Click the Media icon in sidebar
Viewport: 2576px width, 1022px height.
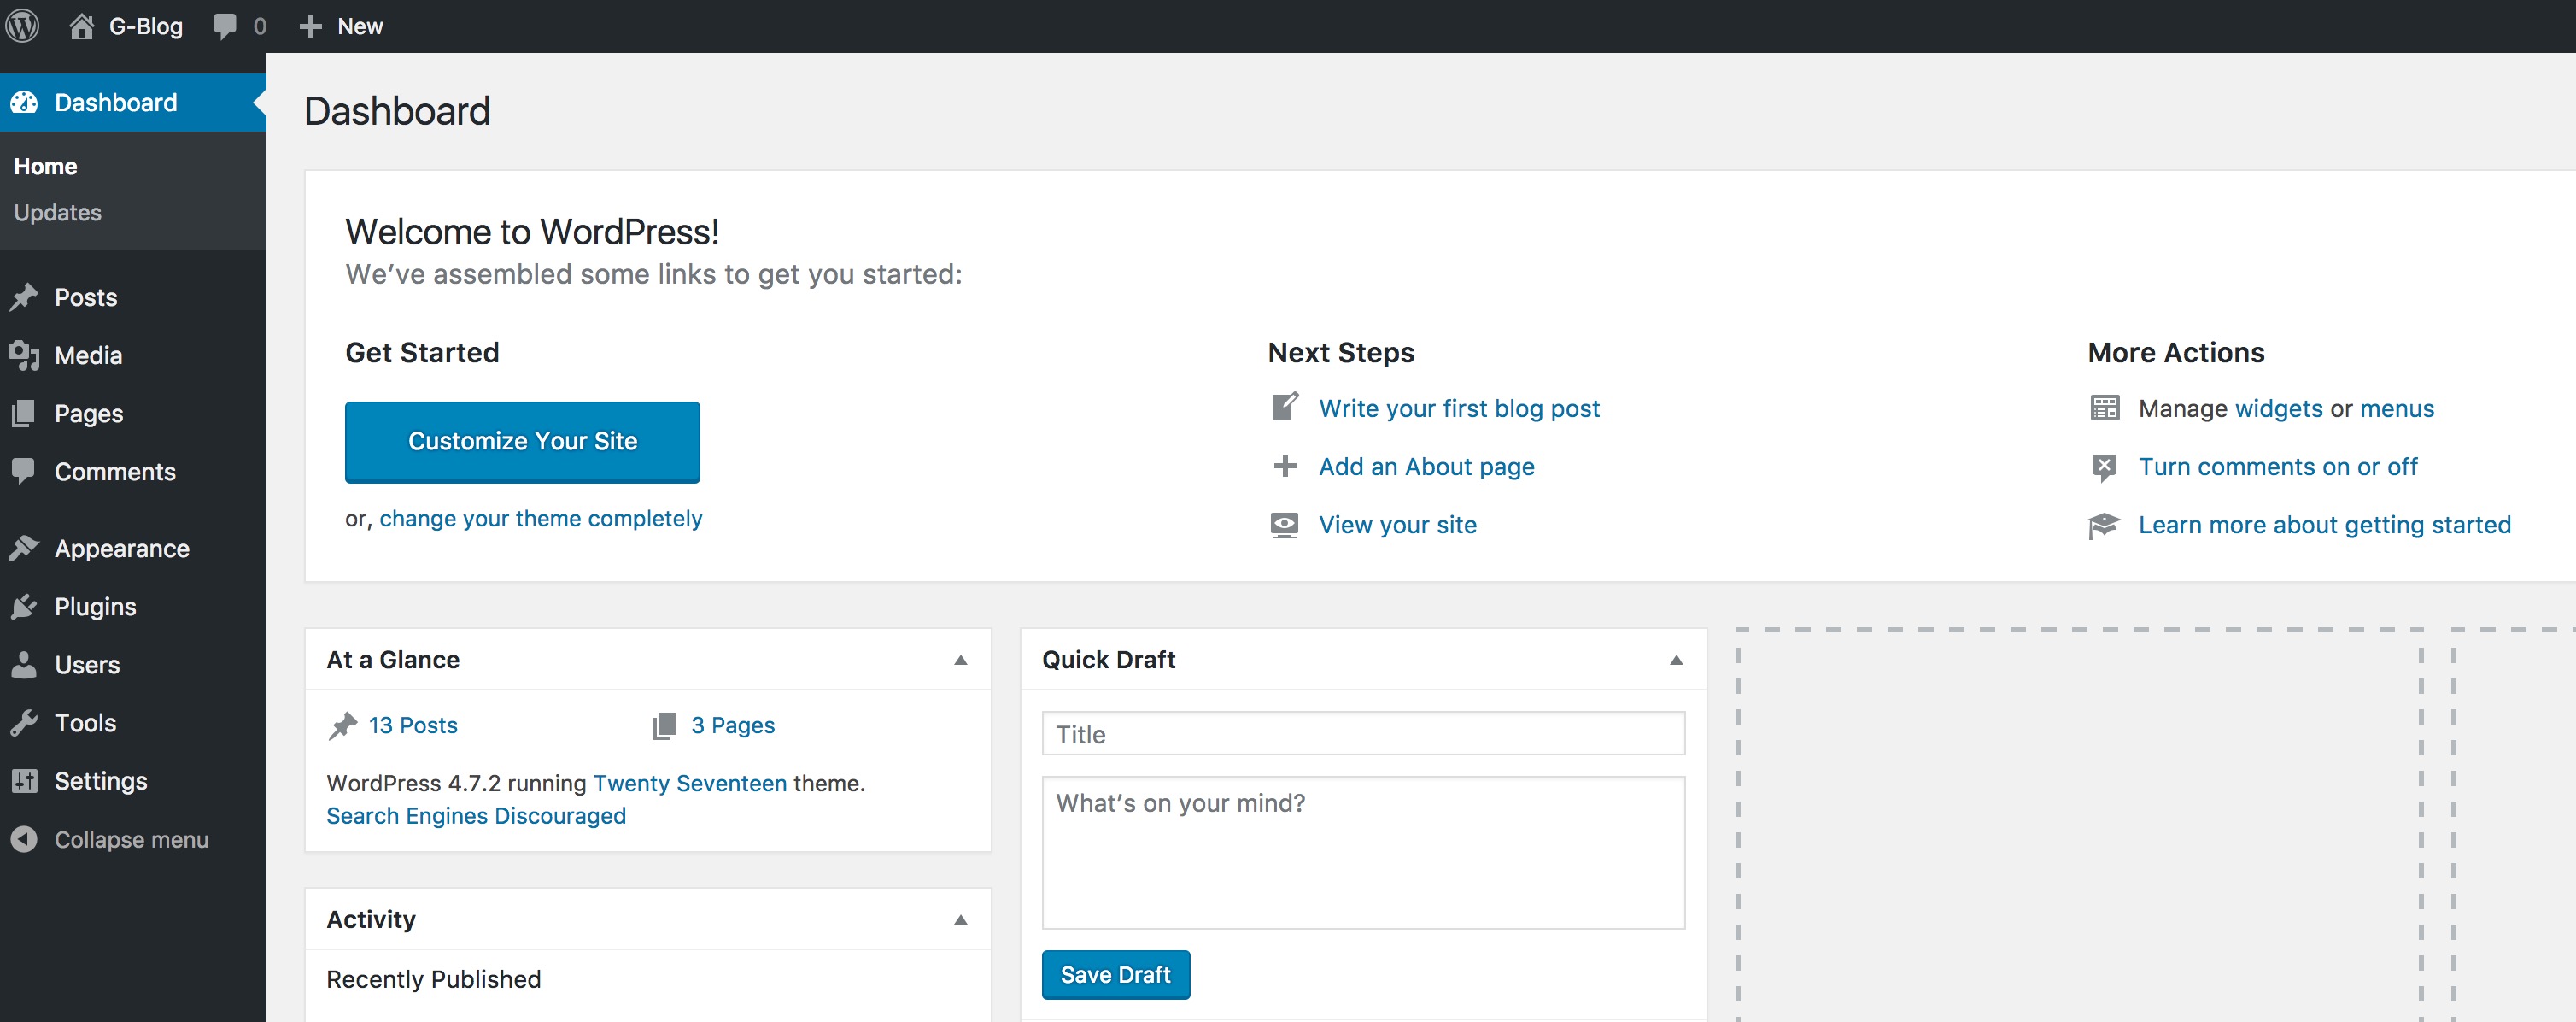tap(24, 355)
